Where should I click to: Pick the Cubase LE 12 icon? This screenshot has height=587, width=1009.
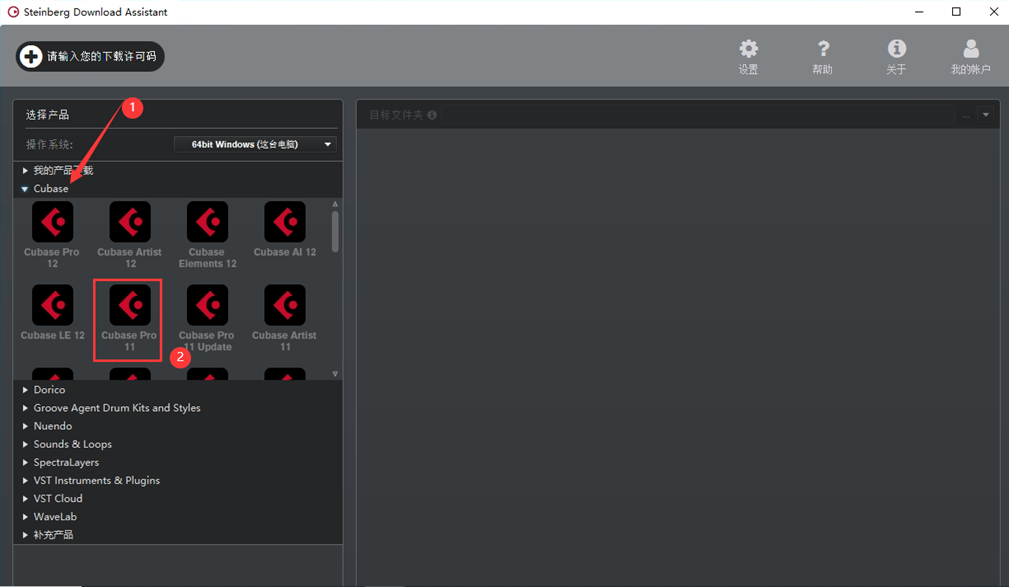point(52,306)
